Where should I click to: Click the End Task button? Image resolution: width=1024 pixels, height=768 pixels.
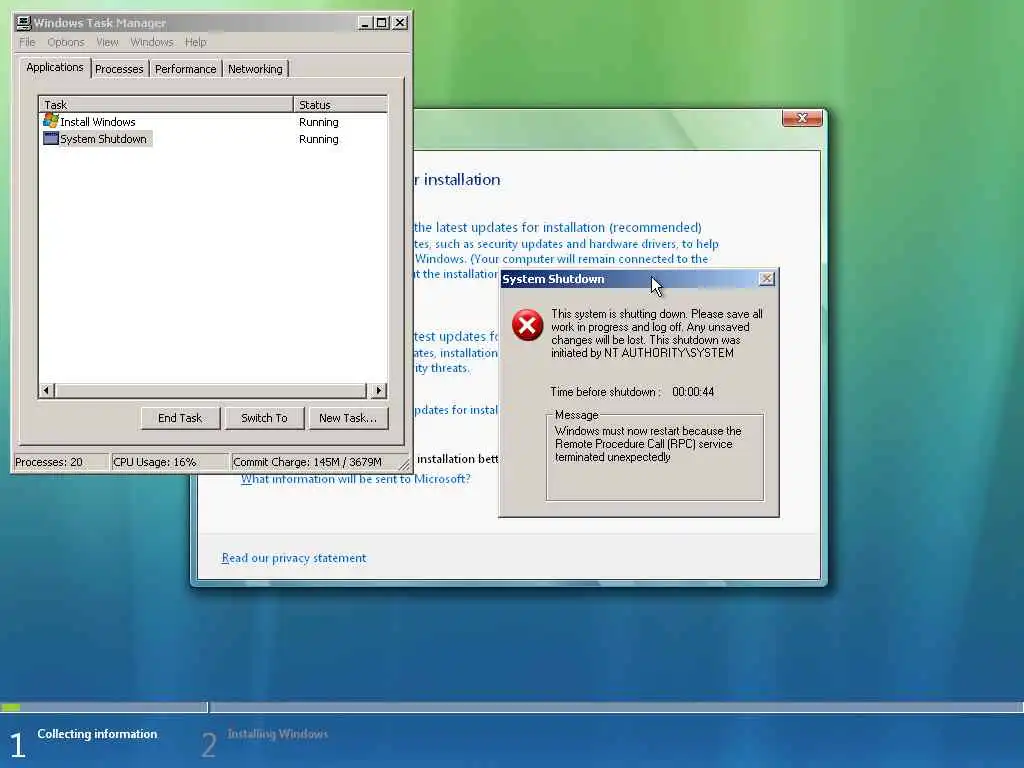[180, 418]
